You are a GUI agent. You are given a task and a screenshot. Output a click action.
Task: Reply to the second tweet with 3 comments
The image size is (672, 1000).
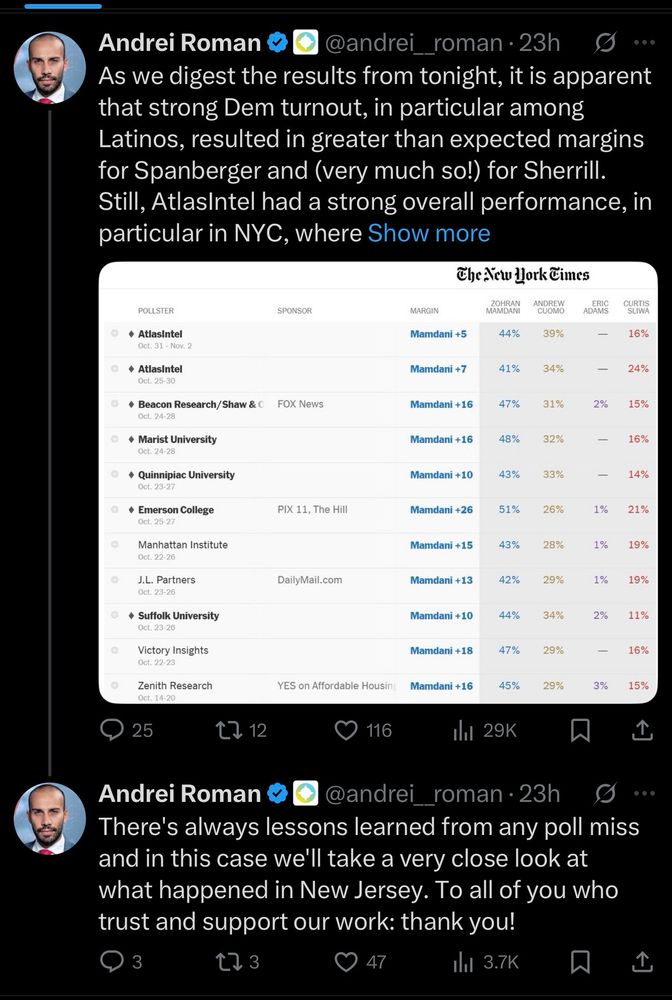click(121, 962)
